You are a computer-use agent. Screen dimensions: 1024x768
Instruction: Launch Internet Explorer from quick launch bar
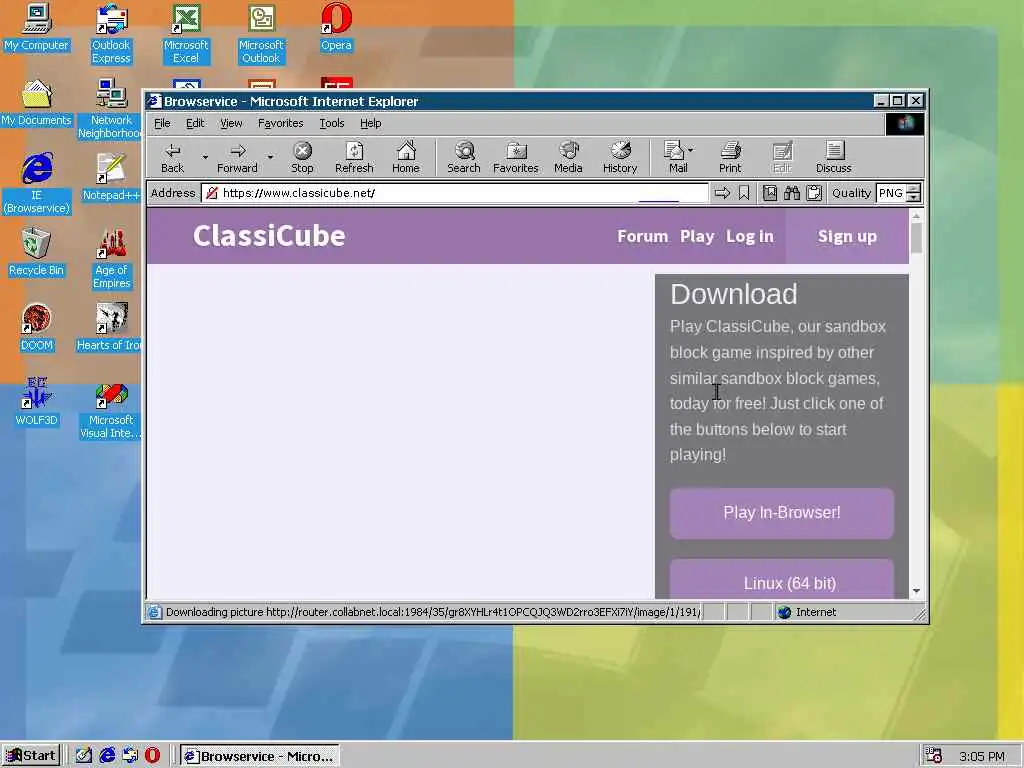pos(107,756)
